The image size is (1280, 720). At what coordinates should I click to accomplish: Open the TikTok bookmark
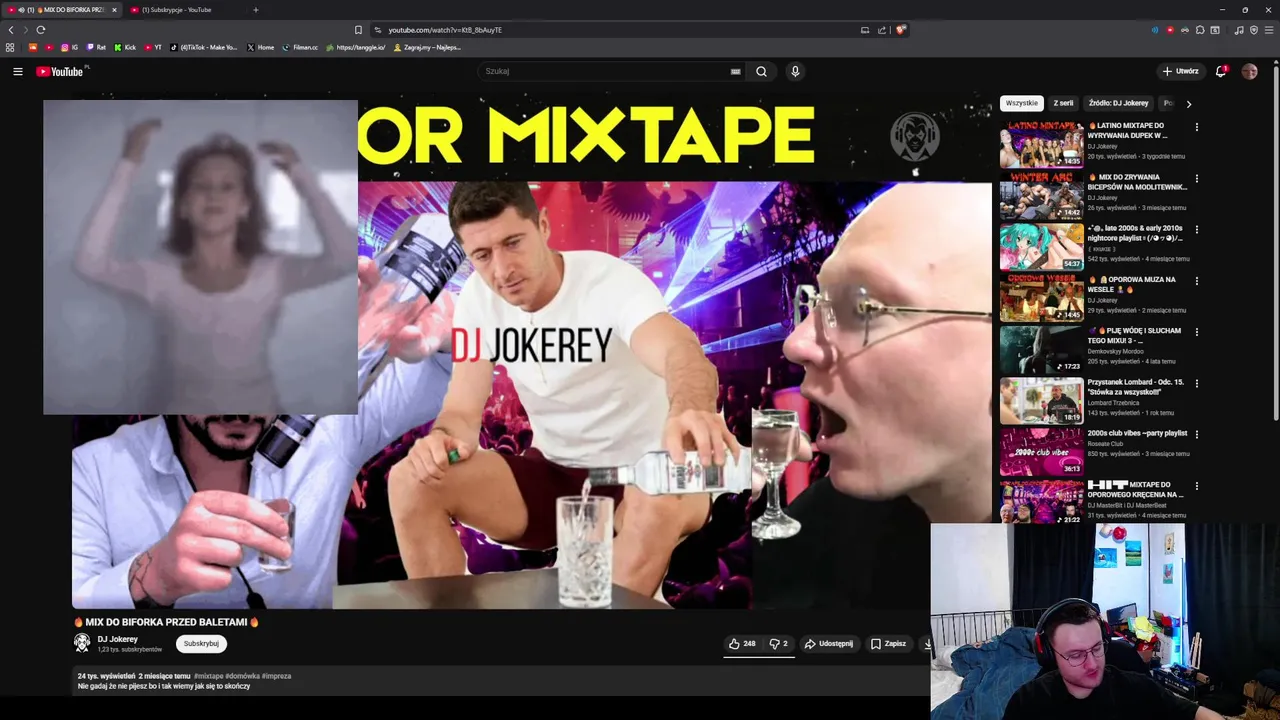point(204,47)
